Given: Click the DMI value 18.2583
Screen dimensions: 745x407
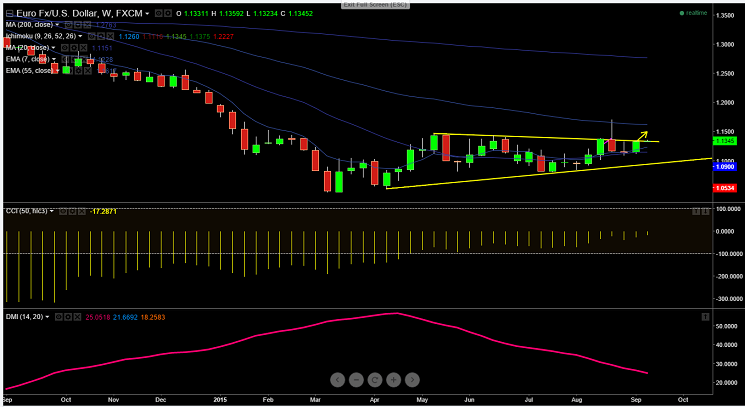Looking at the screenshot, I should (153, 317).
